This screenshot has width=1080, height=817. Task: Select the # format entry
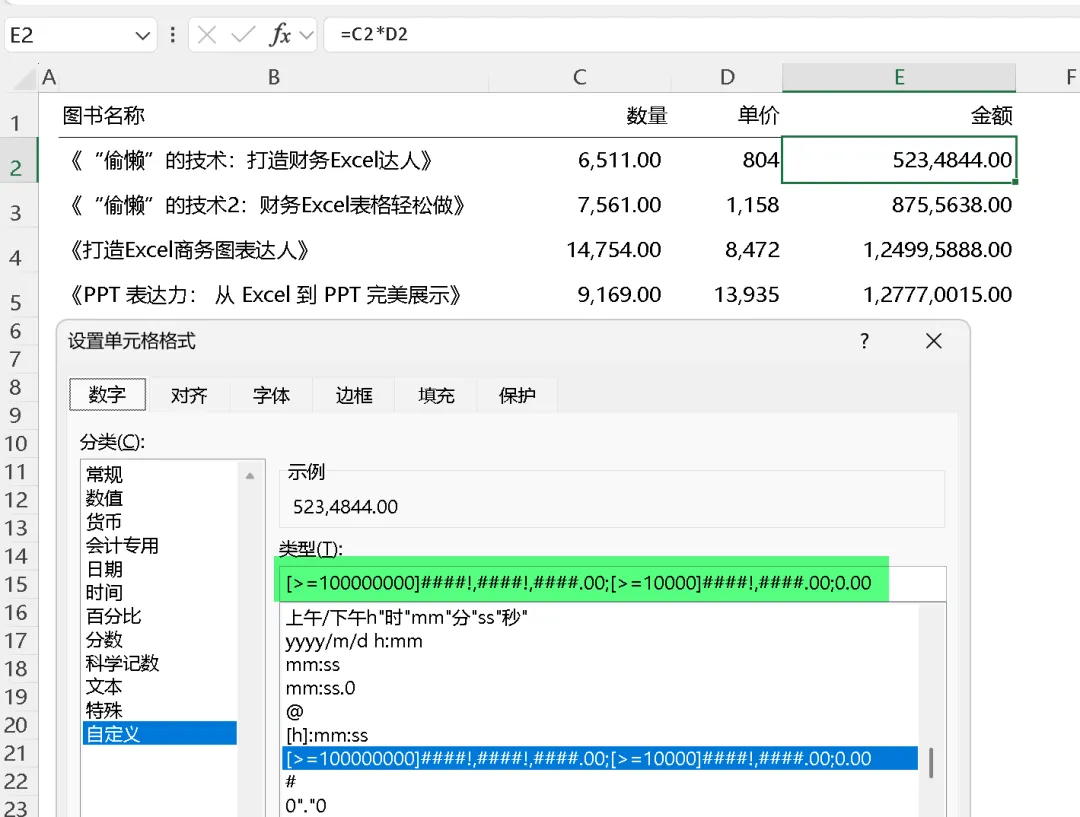coord(600,782)
